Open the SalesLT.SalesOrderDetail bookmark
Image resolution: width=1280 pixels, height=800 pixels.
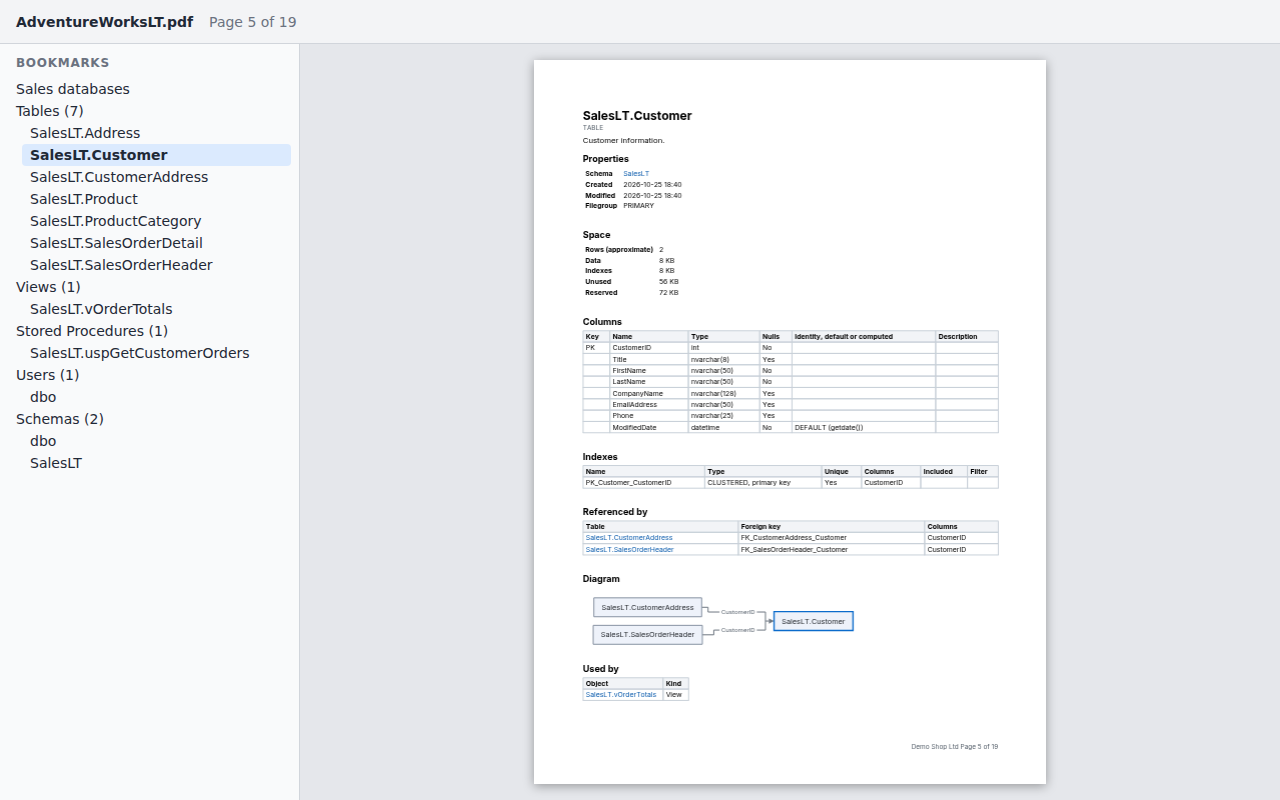116,243
